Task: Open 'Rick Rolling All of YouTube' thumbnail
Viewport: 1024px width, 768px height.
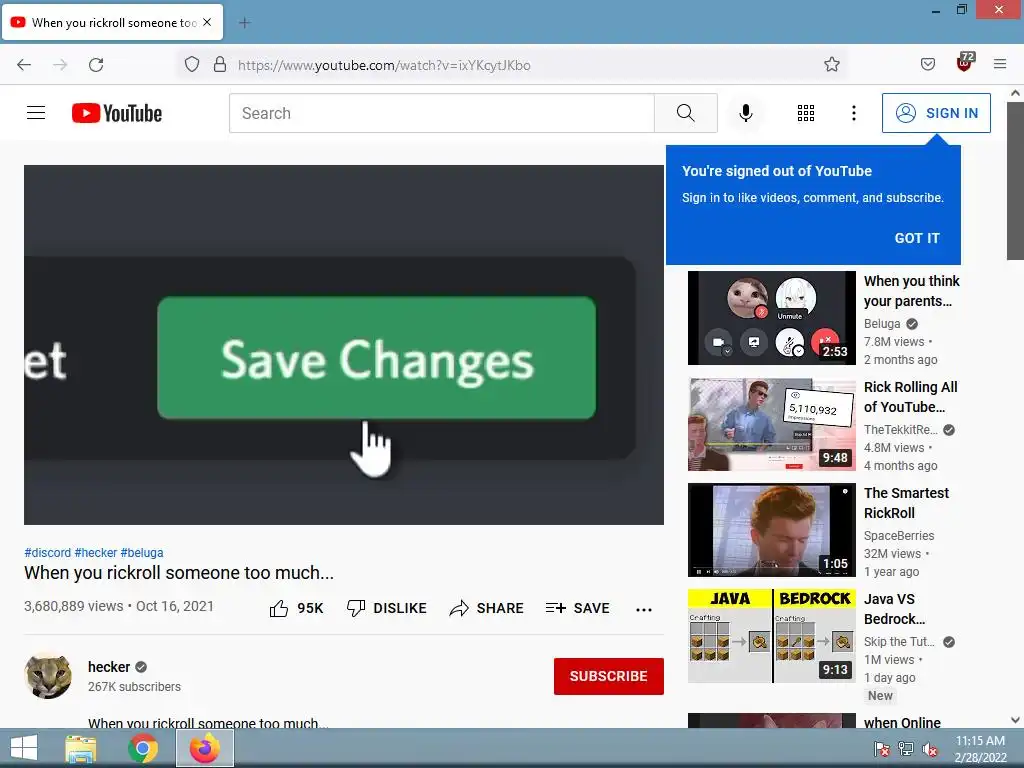Action: point(771,424)
